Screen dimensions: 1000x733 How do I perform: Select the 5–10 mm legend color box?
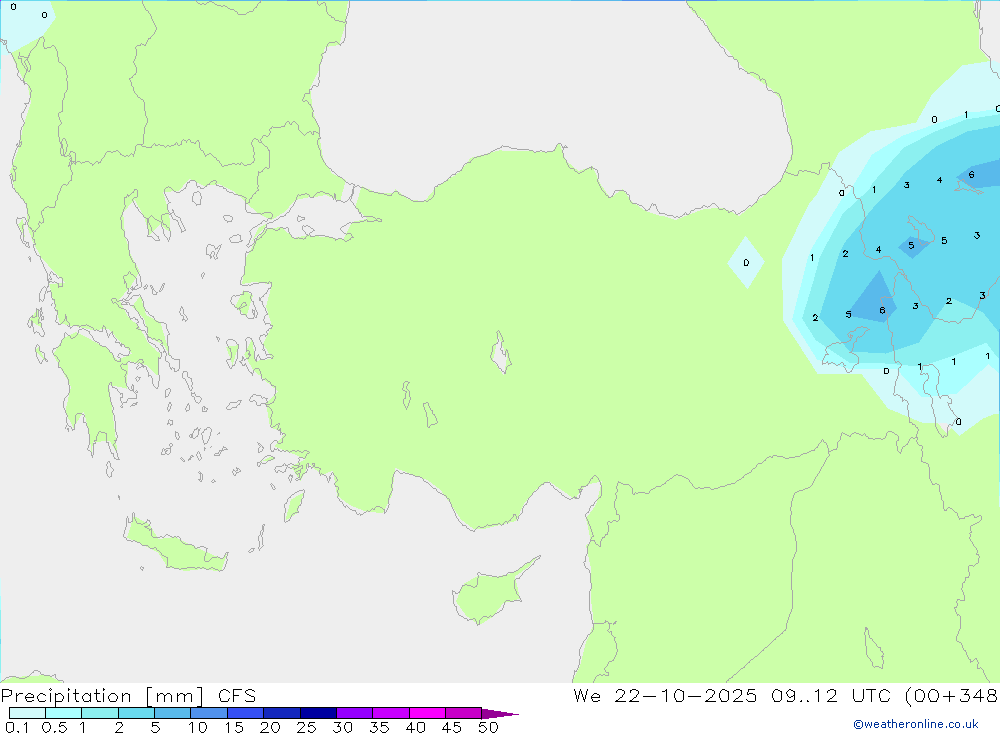[x=172, y=713]
